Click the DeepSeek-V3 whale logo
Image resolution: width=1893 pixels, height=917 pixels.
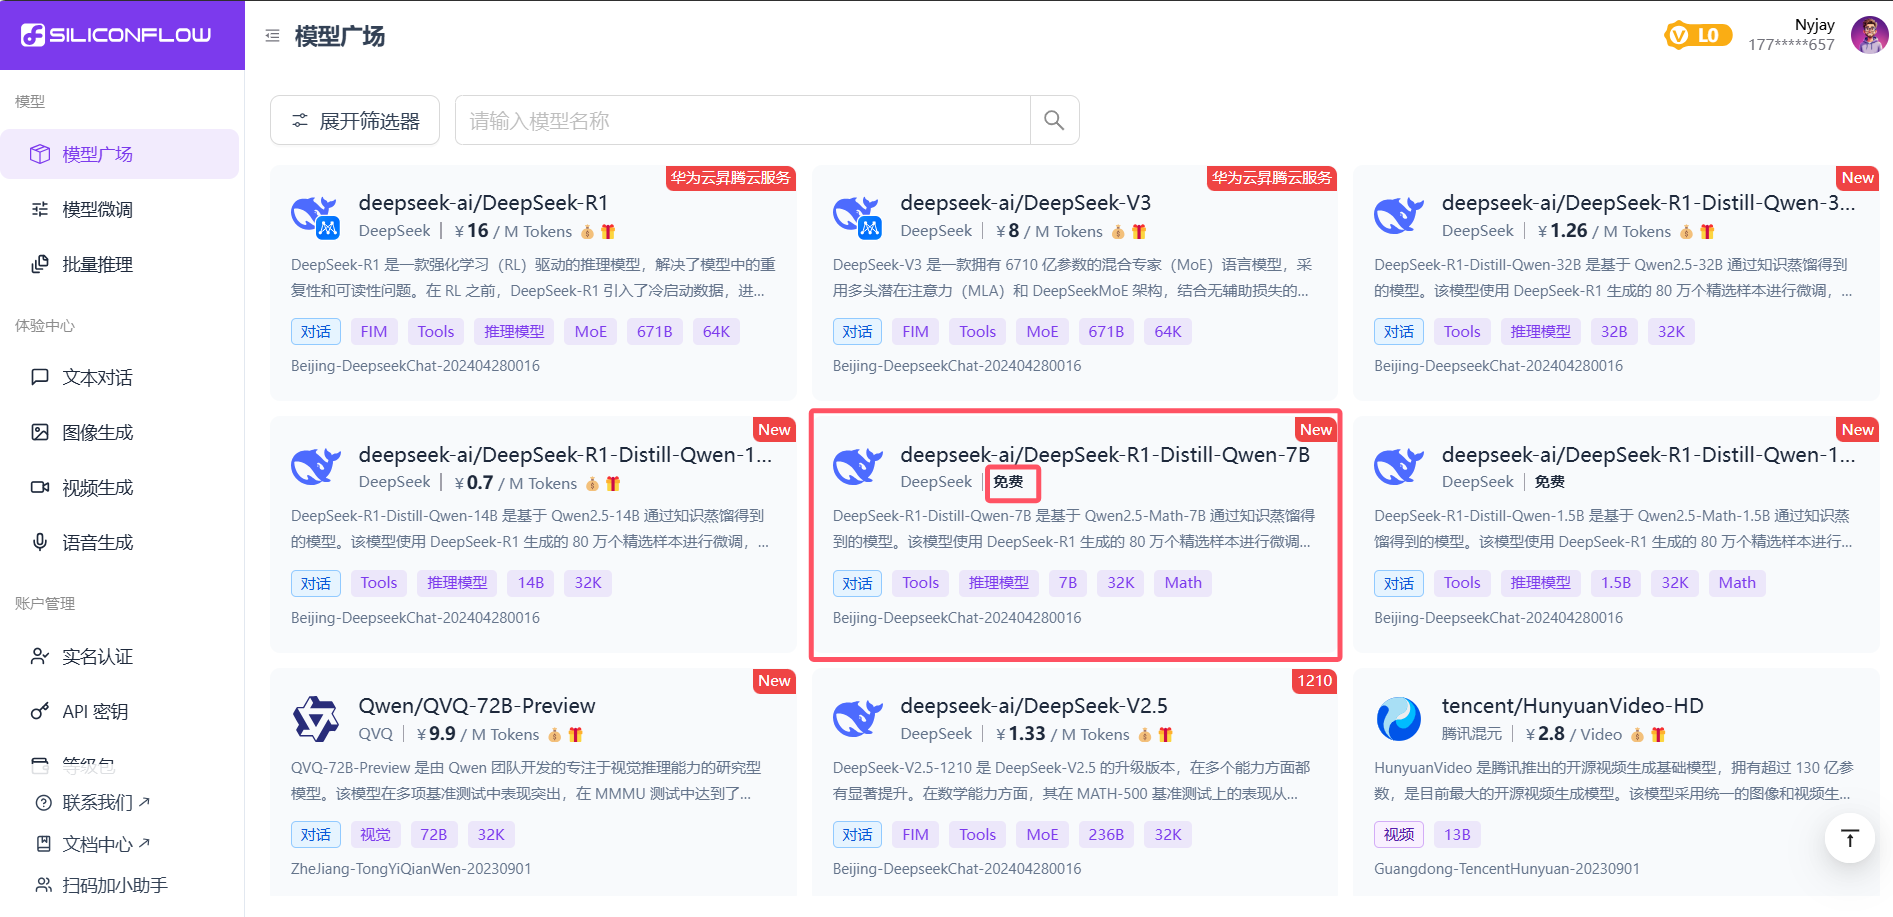(858, 216)
